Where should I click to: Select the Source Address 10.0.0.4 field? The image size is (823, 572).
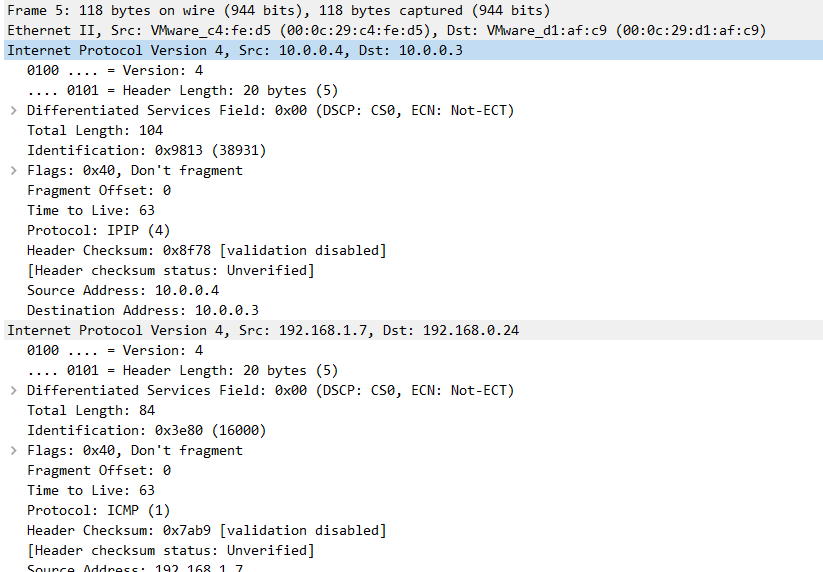click(123, 290)
